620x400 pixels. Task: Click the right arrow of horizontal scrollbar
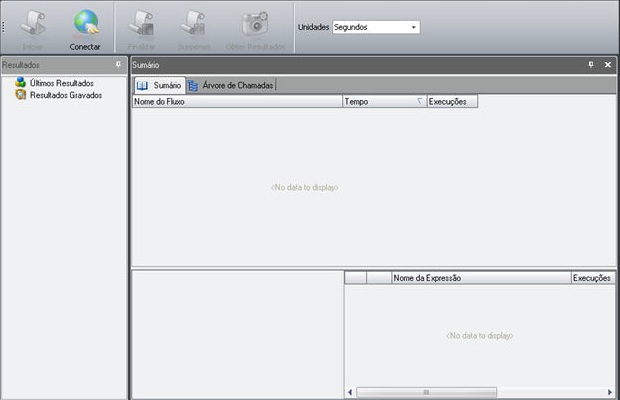point(610,392)
